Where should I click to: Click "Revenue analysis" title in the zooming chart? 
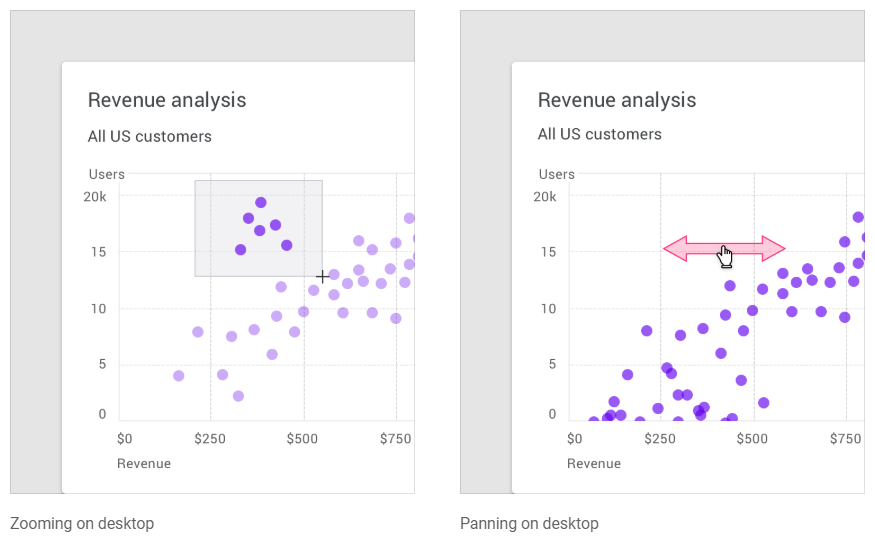pyautogui.click(x=167, y=100)
